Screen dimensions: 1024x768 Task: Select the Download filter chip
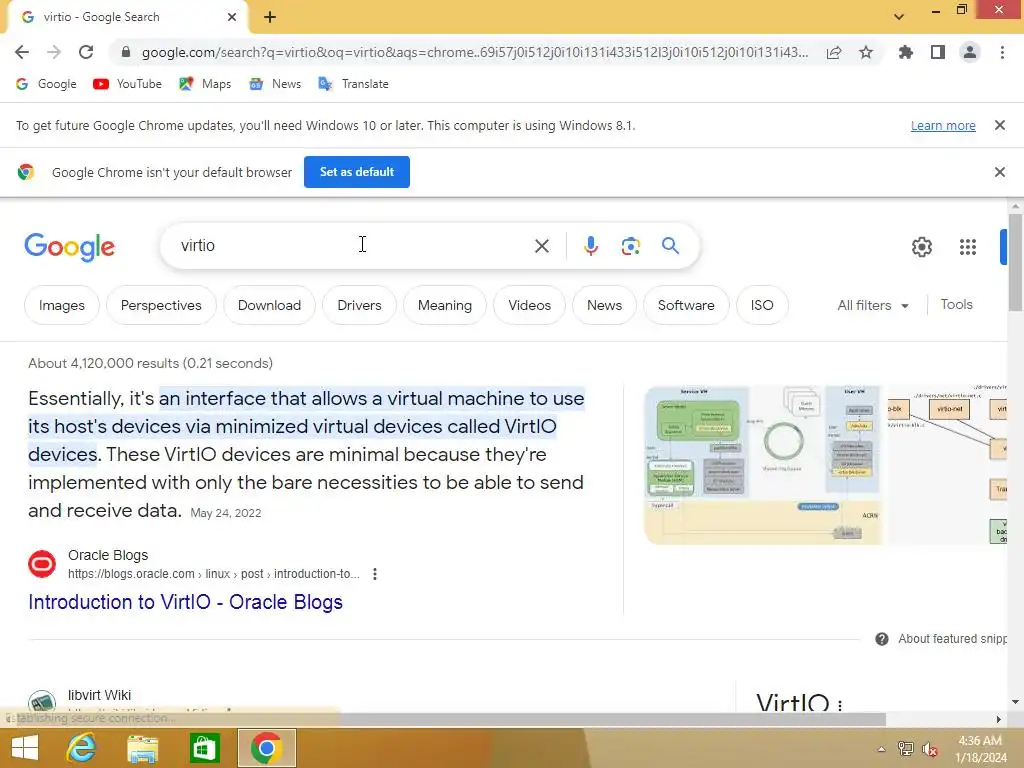[x=269, y=305]
